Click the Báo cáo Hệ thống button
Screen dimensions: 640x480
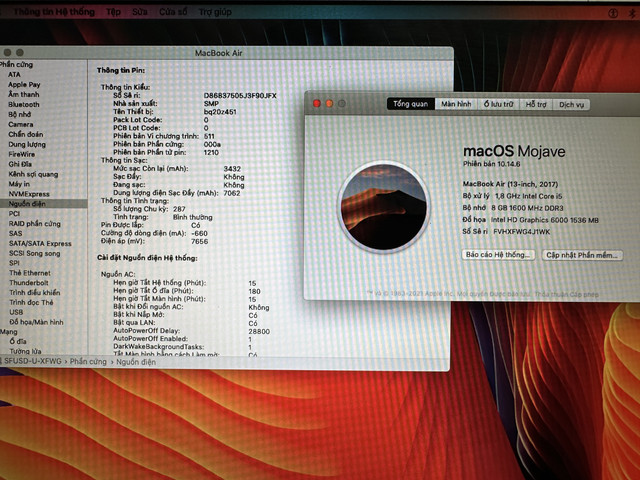[x=498, y=255]
